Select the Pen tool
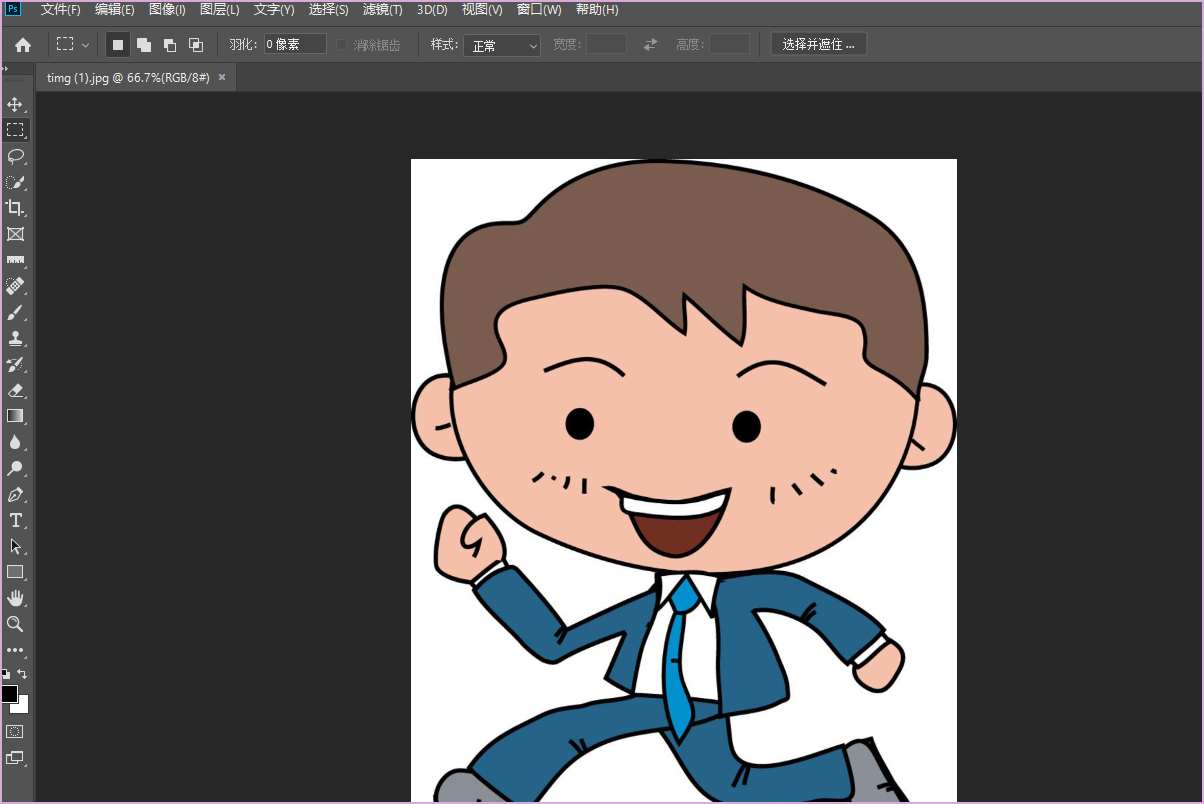This screenshot has height=804, width=1204. click(15, 494)
